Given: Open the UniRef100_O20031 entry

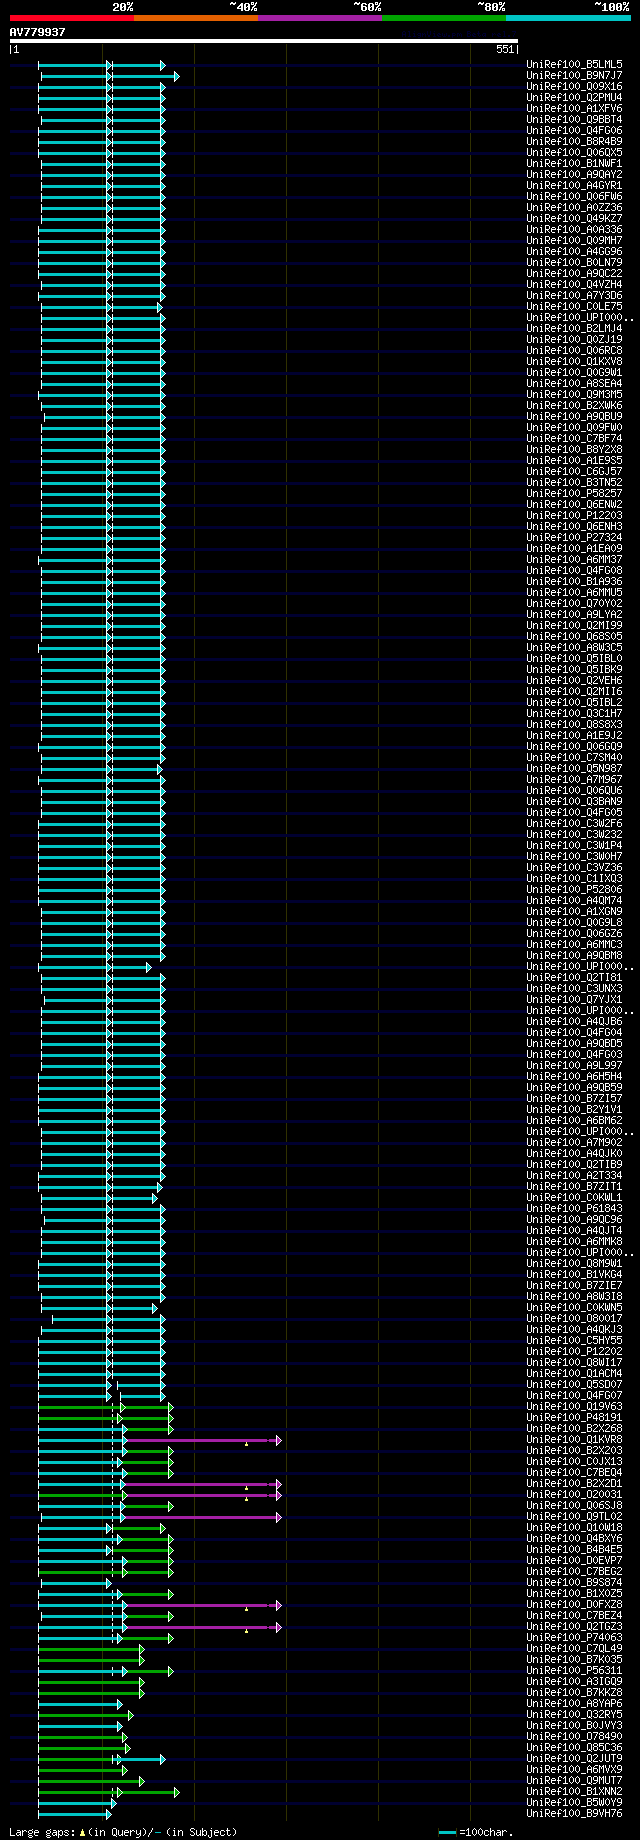Looking at the screenshot, I should click(x=574, y=1494).
